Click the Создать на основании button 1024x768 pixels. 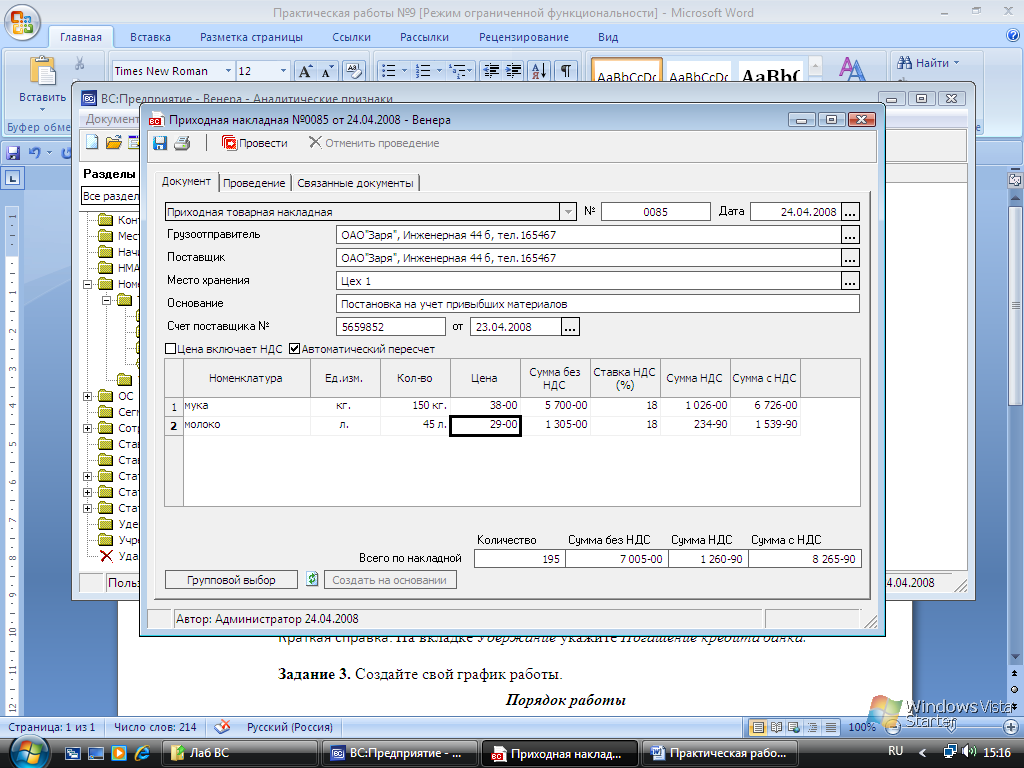pos(389,580)
